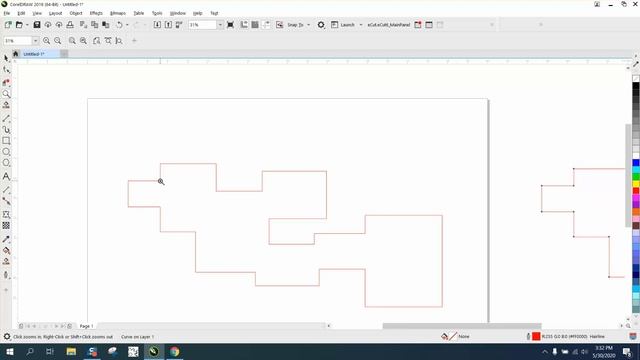Open File Explorer from the taskbar
Viewport: 640px width, 360px height.
(x=71, y=351)
